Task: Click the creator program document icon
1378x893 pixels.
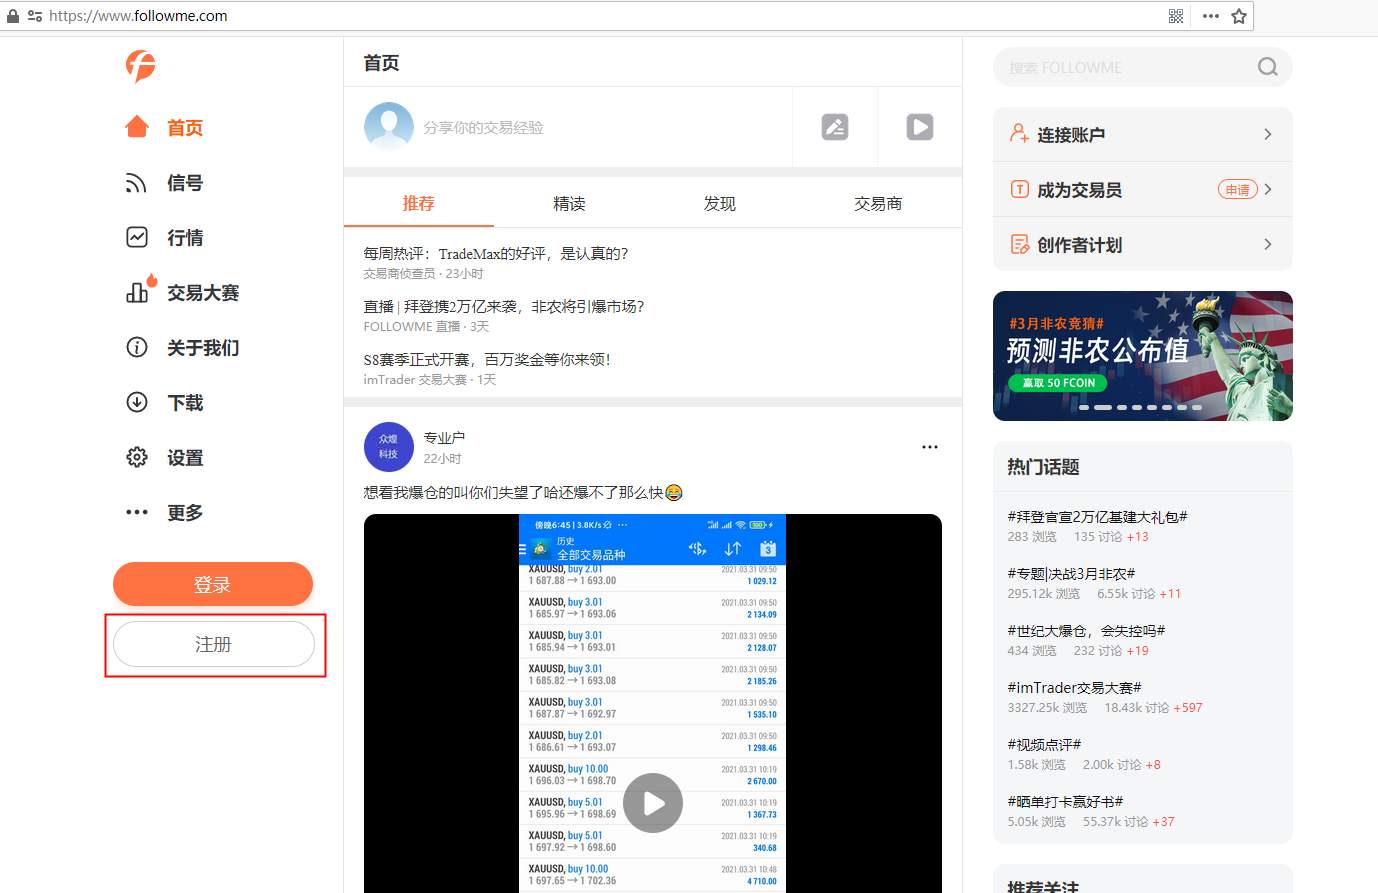Action: pos(1020,244)
